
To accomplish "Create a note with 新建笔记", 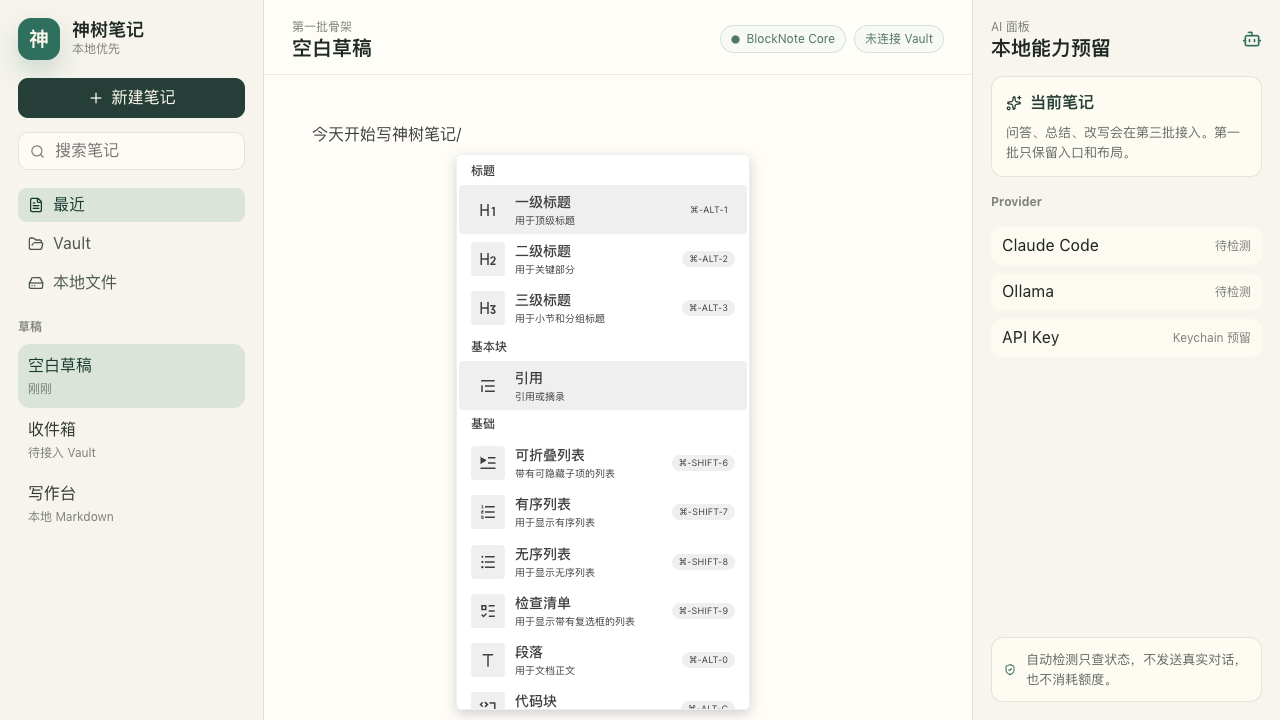I will click(x=131, y=98).
